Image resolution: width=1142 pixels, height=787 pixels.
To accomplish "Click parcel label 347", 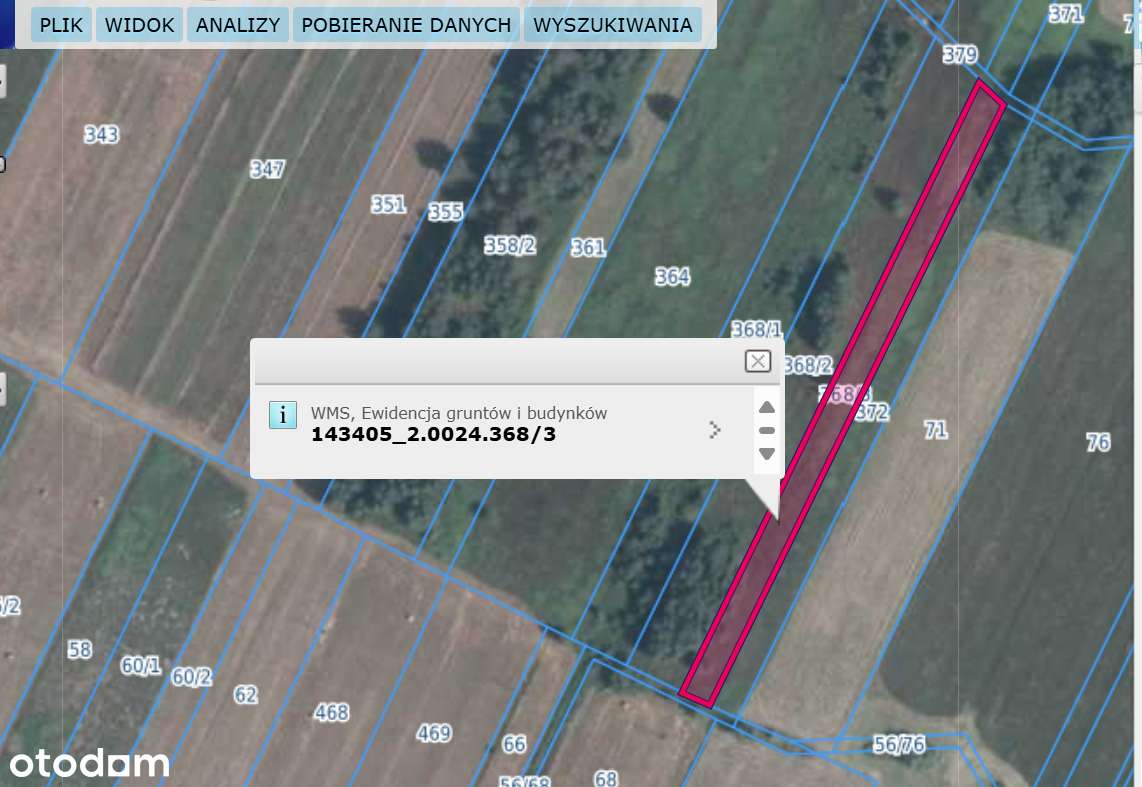I will click(267, 169).
